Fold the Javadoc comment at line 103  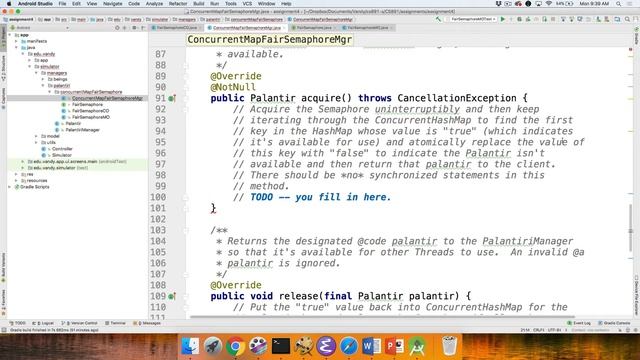pos(185,230)
